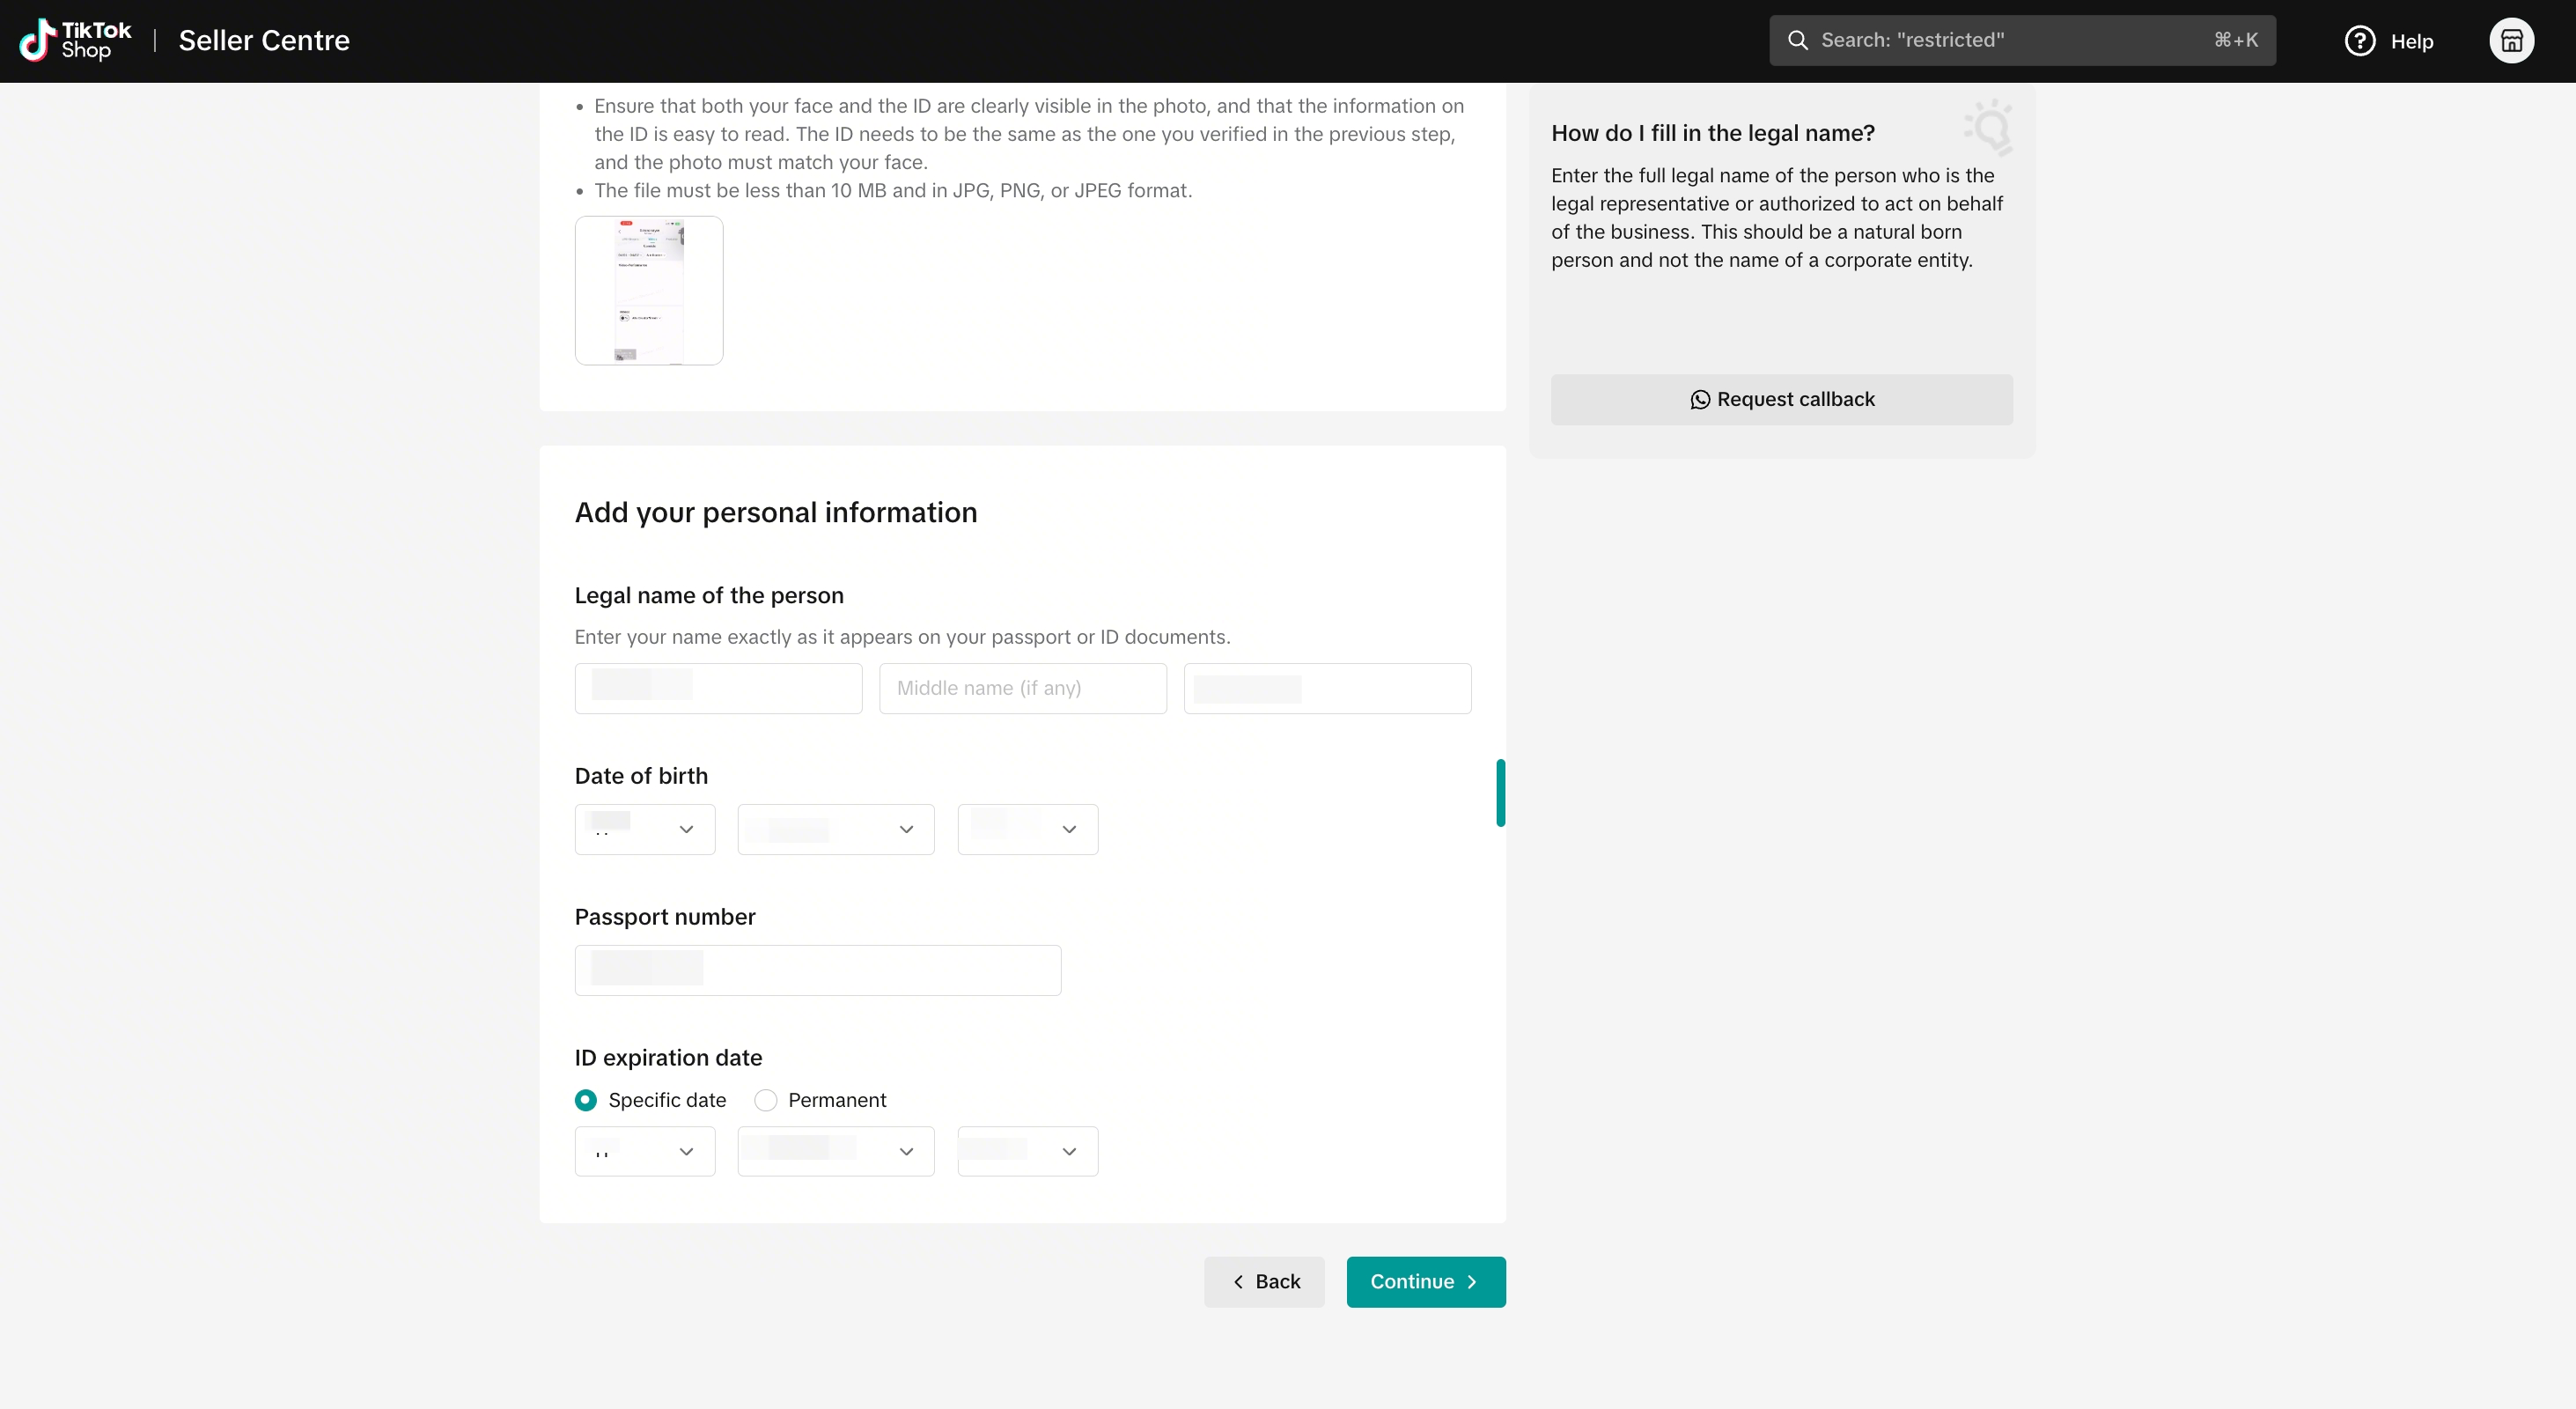This screenshot has width=2576, height=1409.
Task: Open the Help question mark icon
Action: click(x=2359, y=41)
